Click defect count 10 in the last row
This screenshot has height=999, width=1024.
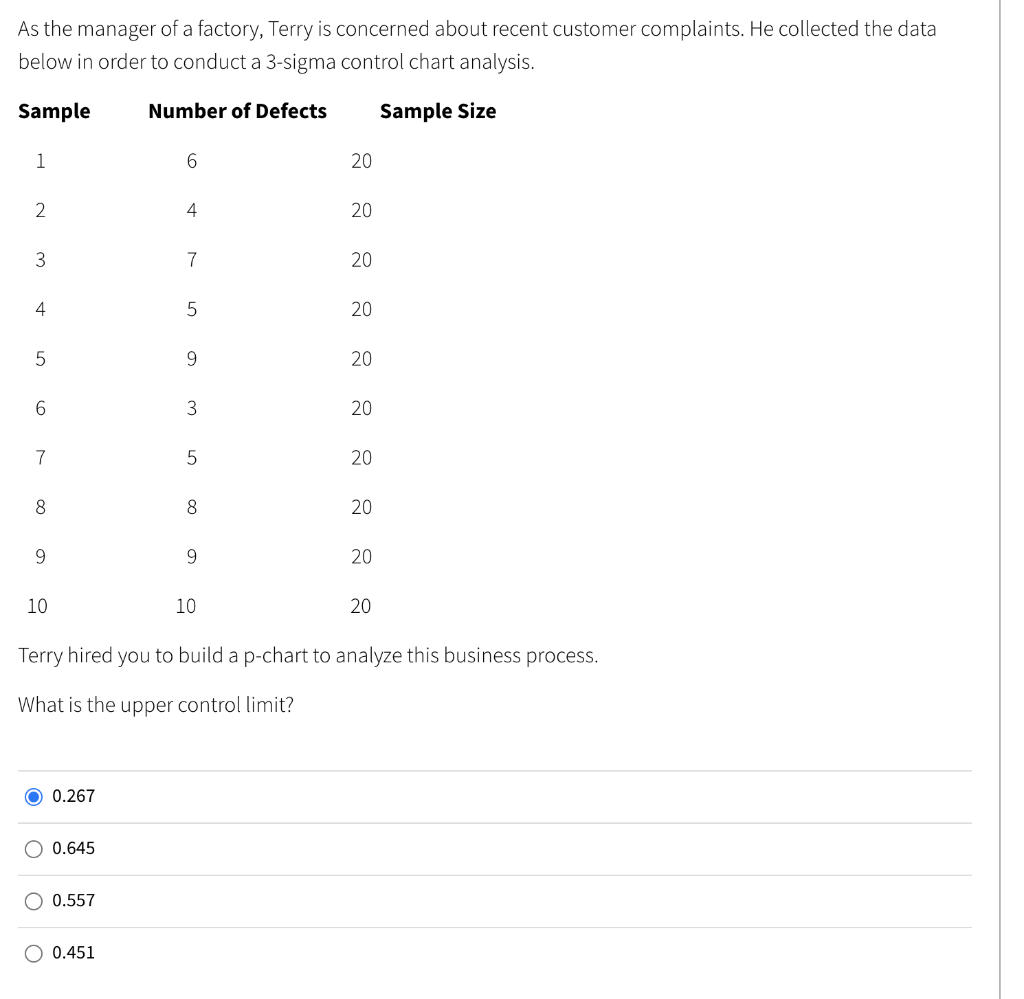pos(186,606)
